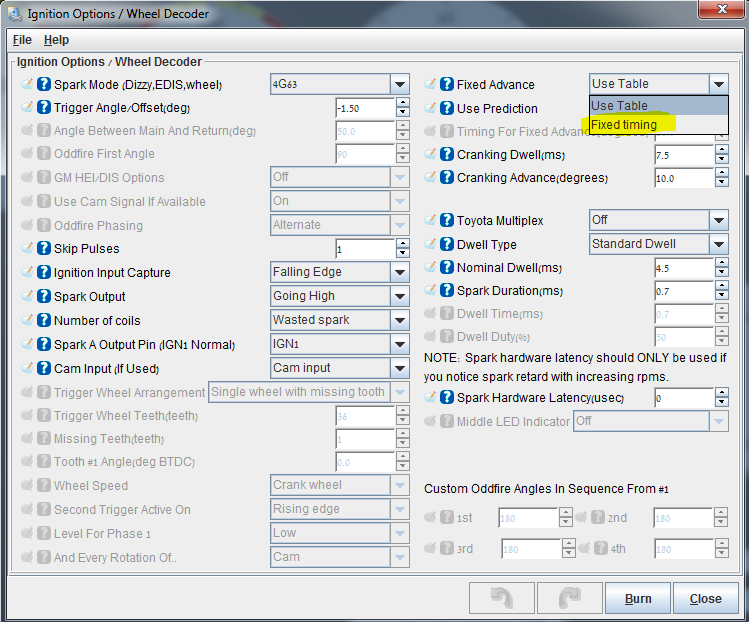This screenshot has width=749, height=622.
Task: Click the Cranking Advance field showing 10.0
Action: pyautogui.click(x=685, y=178)
